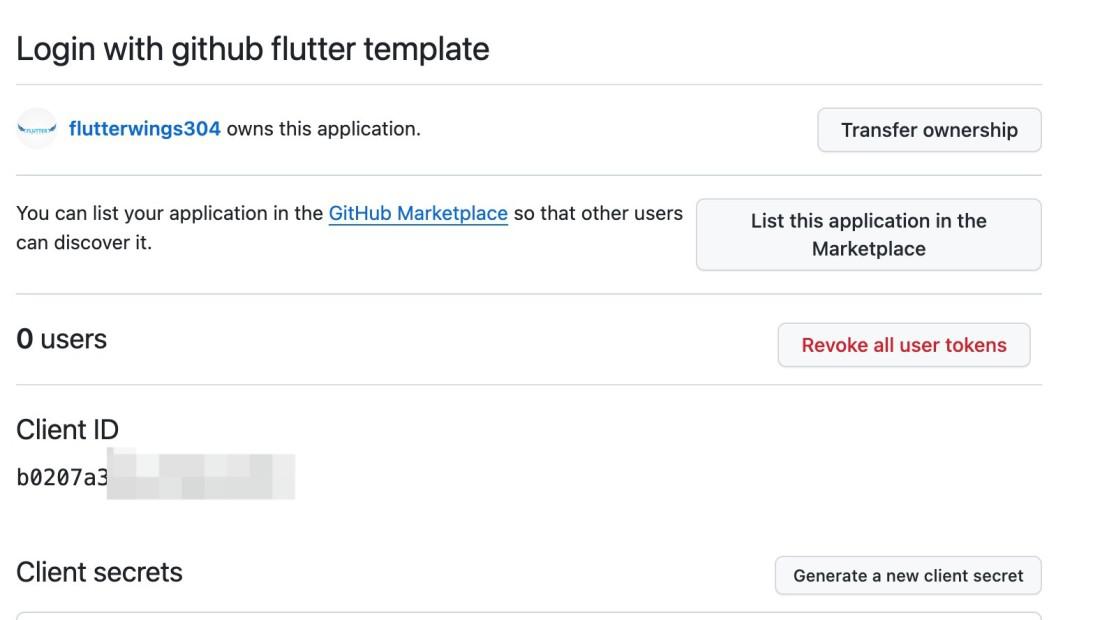
Task: Follow the GitHub Marketplace link
Action: (x=418, y=213)
